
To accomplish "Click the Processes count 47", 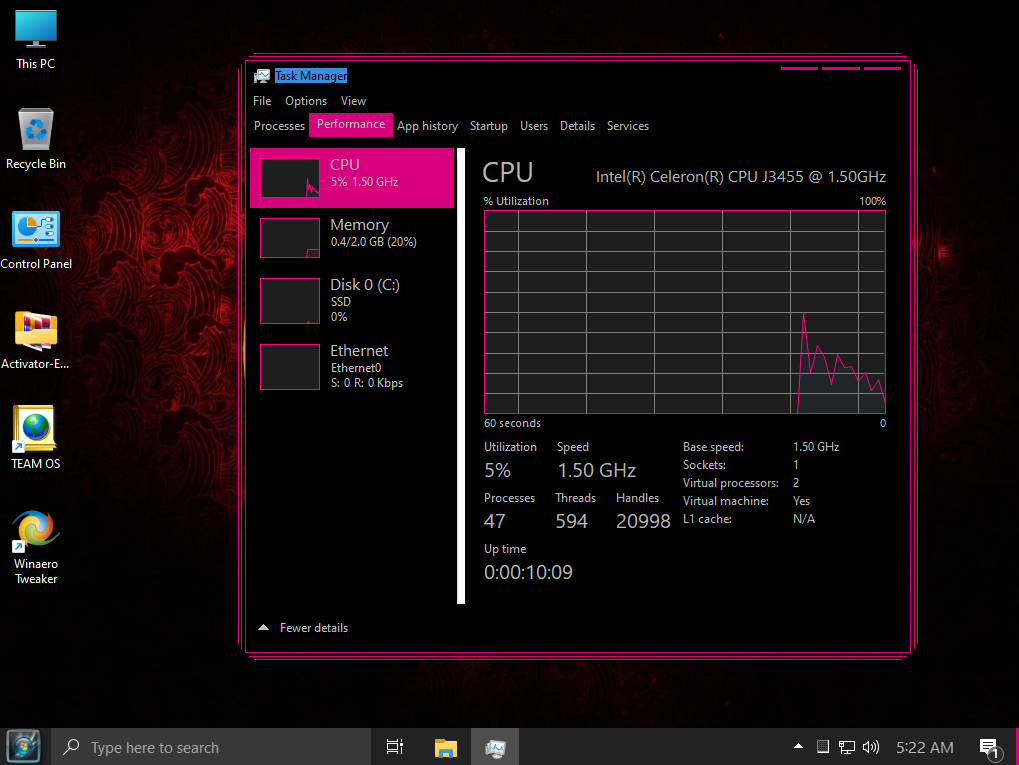I will click(494, 521).
